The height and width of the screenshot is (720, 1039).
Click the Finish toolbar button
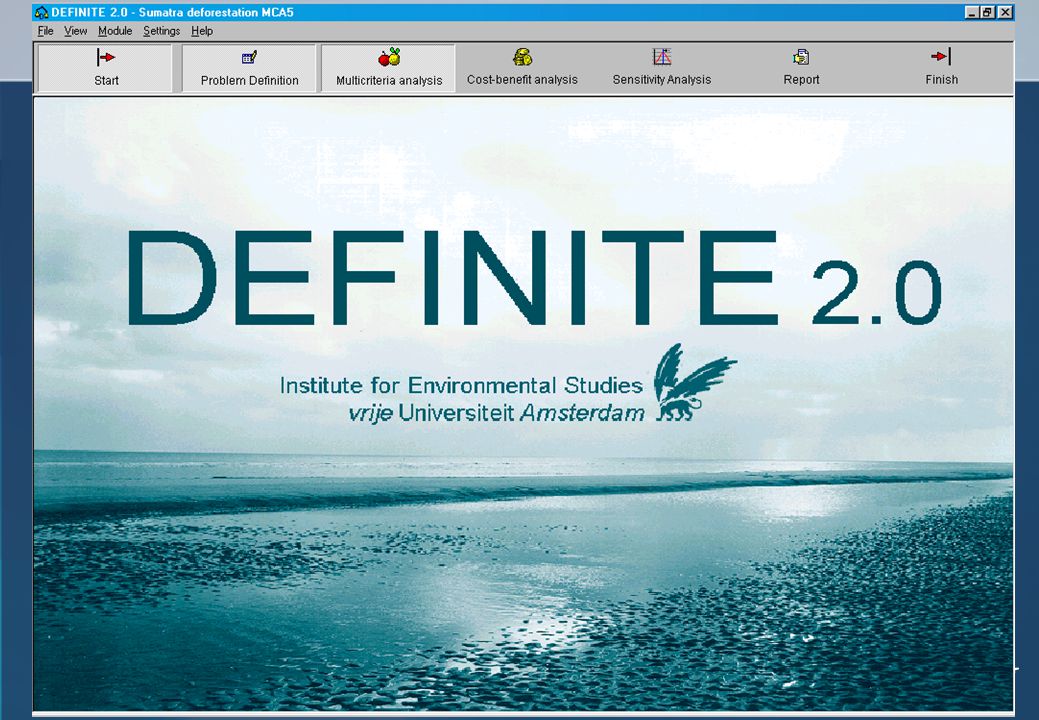(x=941, y=68)
